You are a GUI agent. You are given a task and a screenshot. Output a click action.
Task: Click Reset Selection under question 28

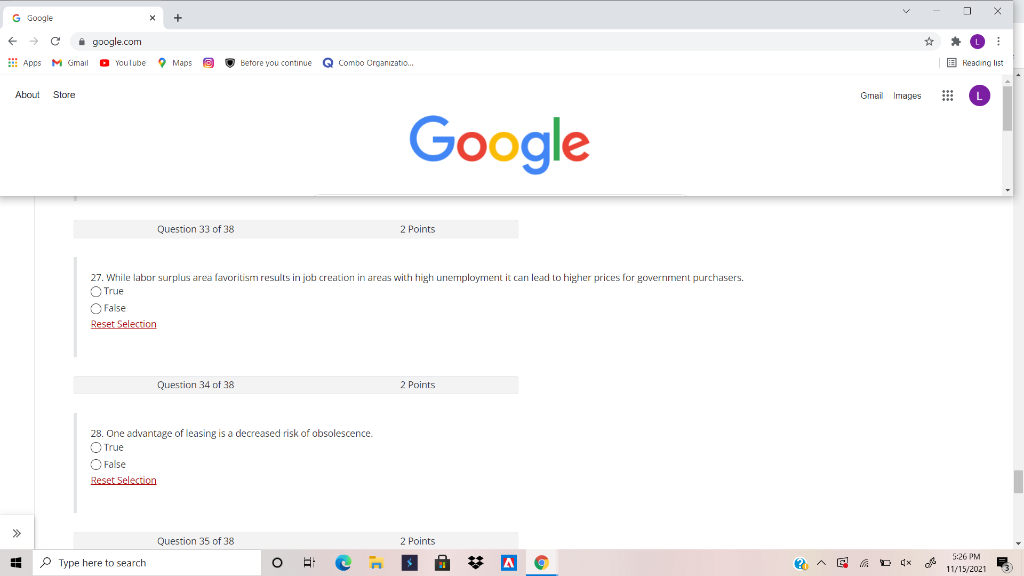(x=123, y=480)
